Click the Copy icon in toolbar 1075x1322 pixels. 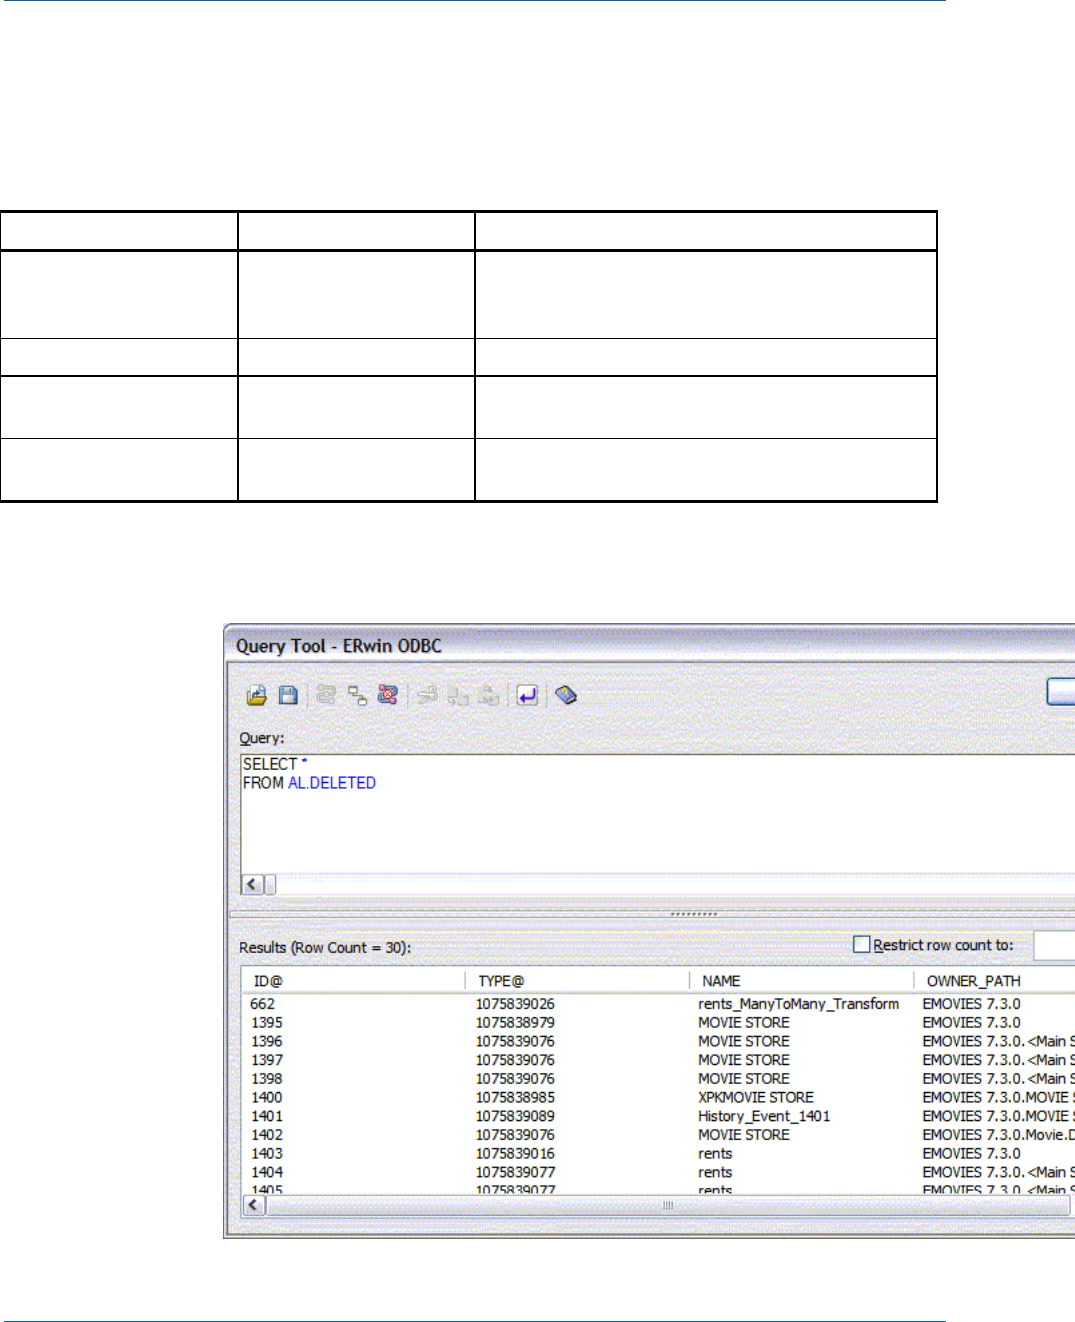click(458, 695)
